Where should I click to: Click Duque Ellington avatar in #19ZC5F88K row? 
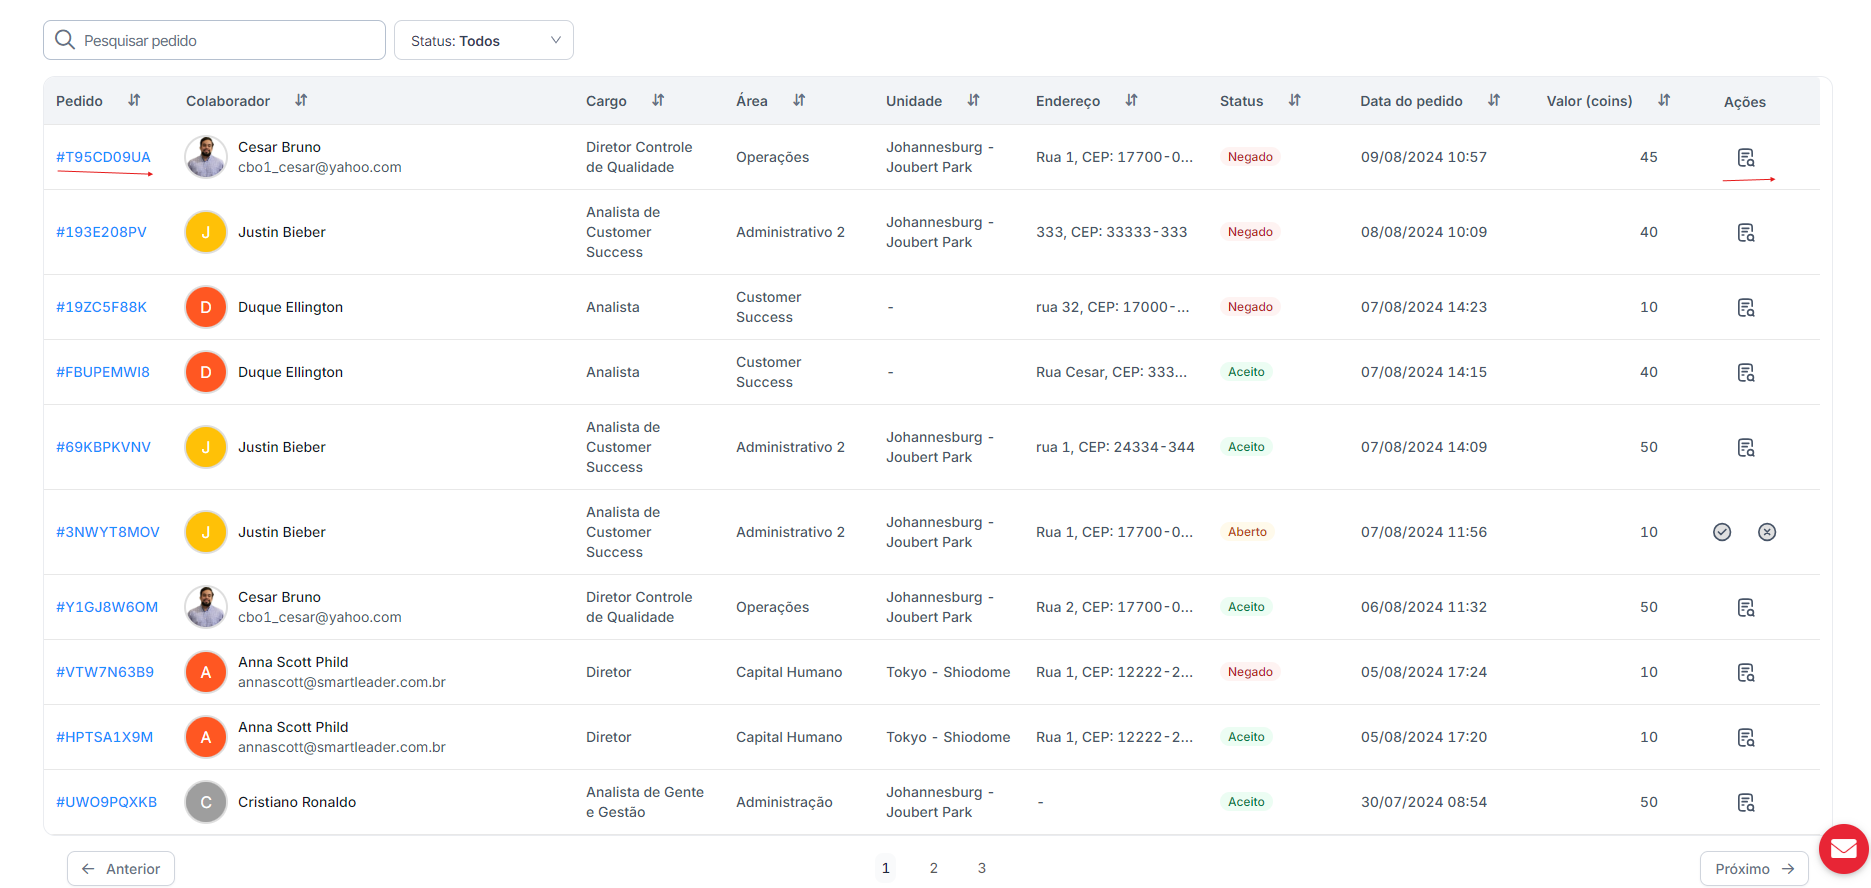(206, 307)
